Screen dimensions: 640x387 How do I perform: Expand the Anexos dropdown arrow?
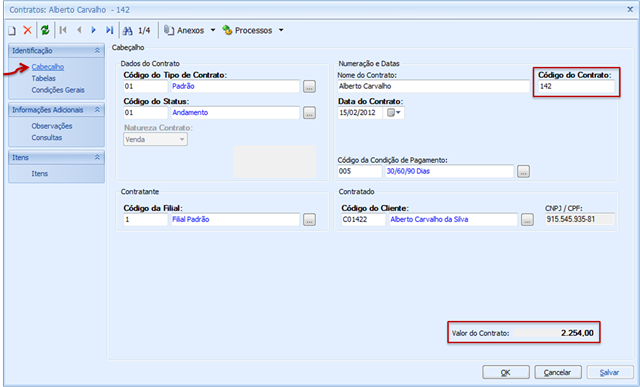click(x=213, y=30)
